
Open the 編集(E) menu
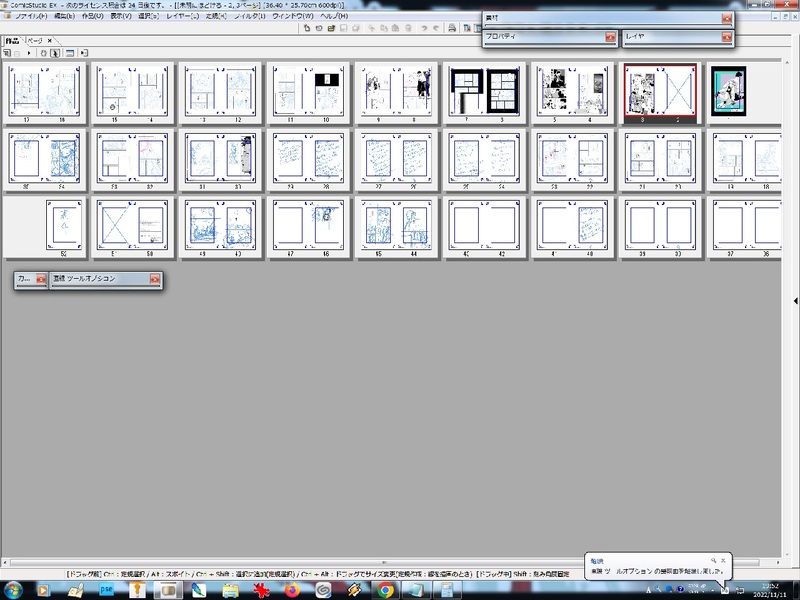64,16
